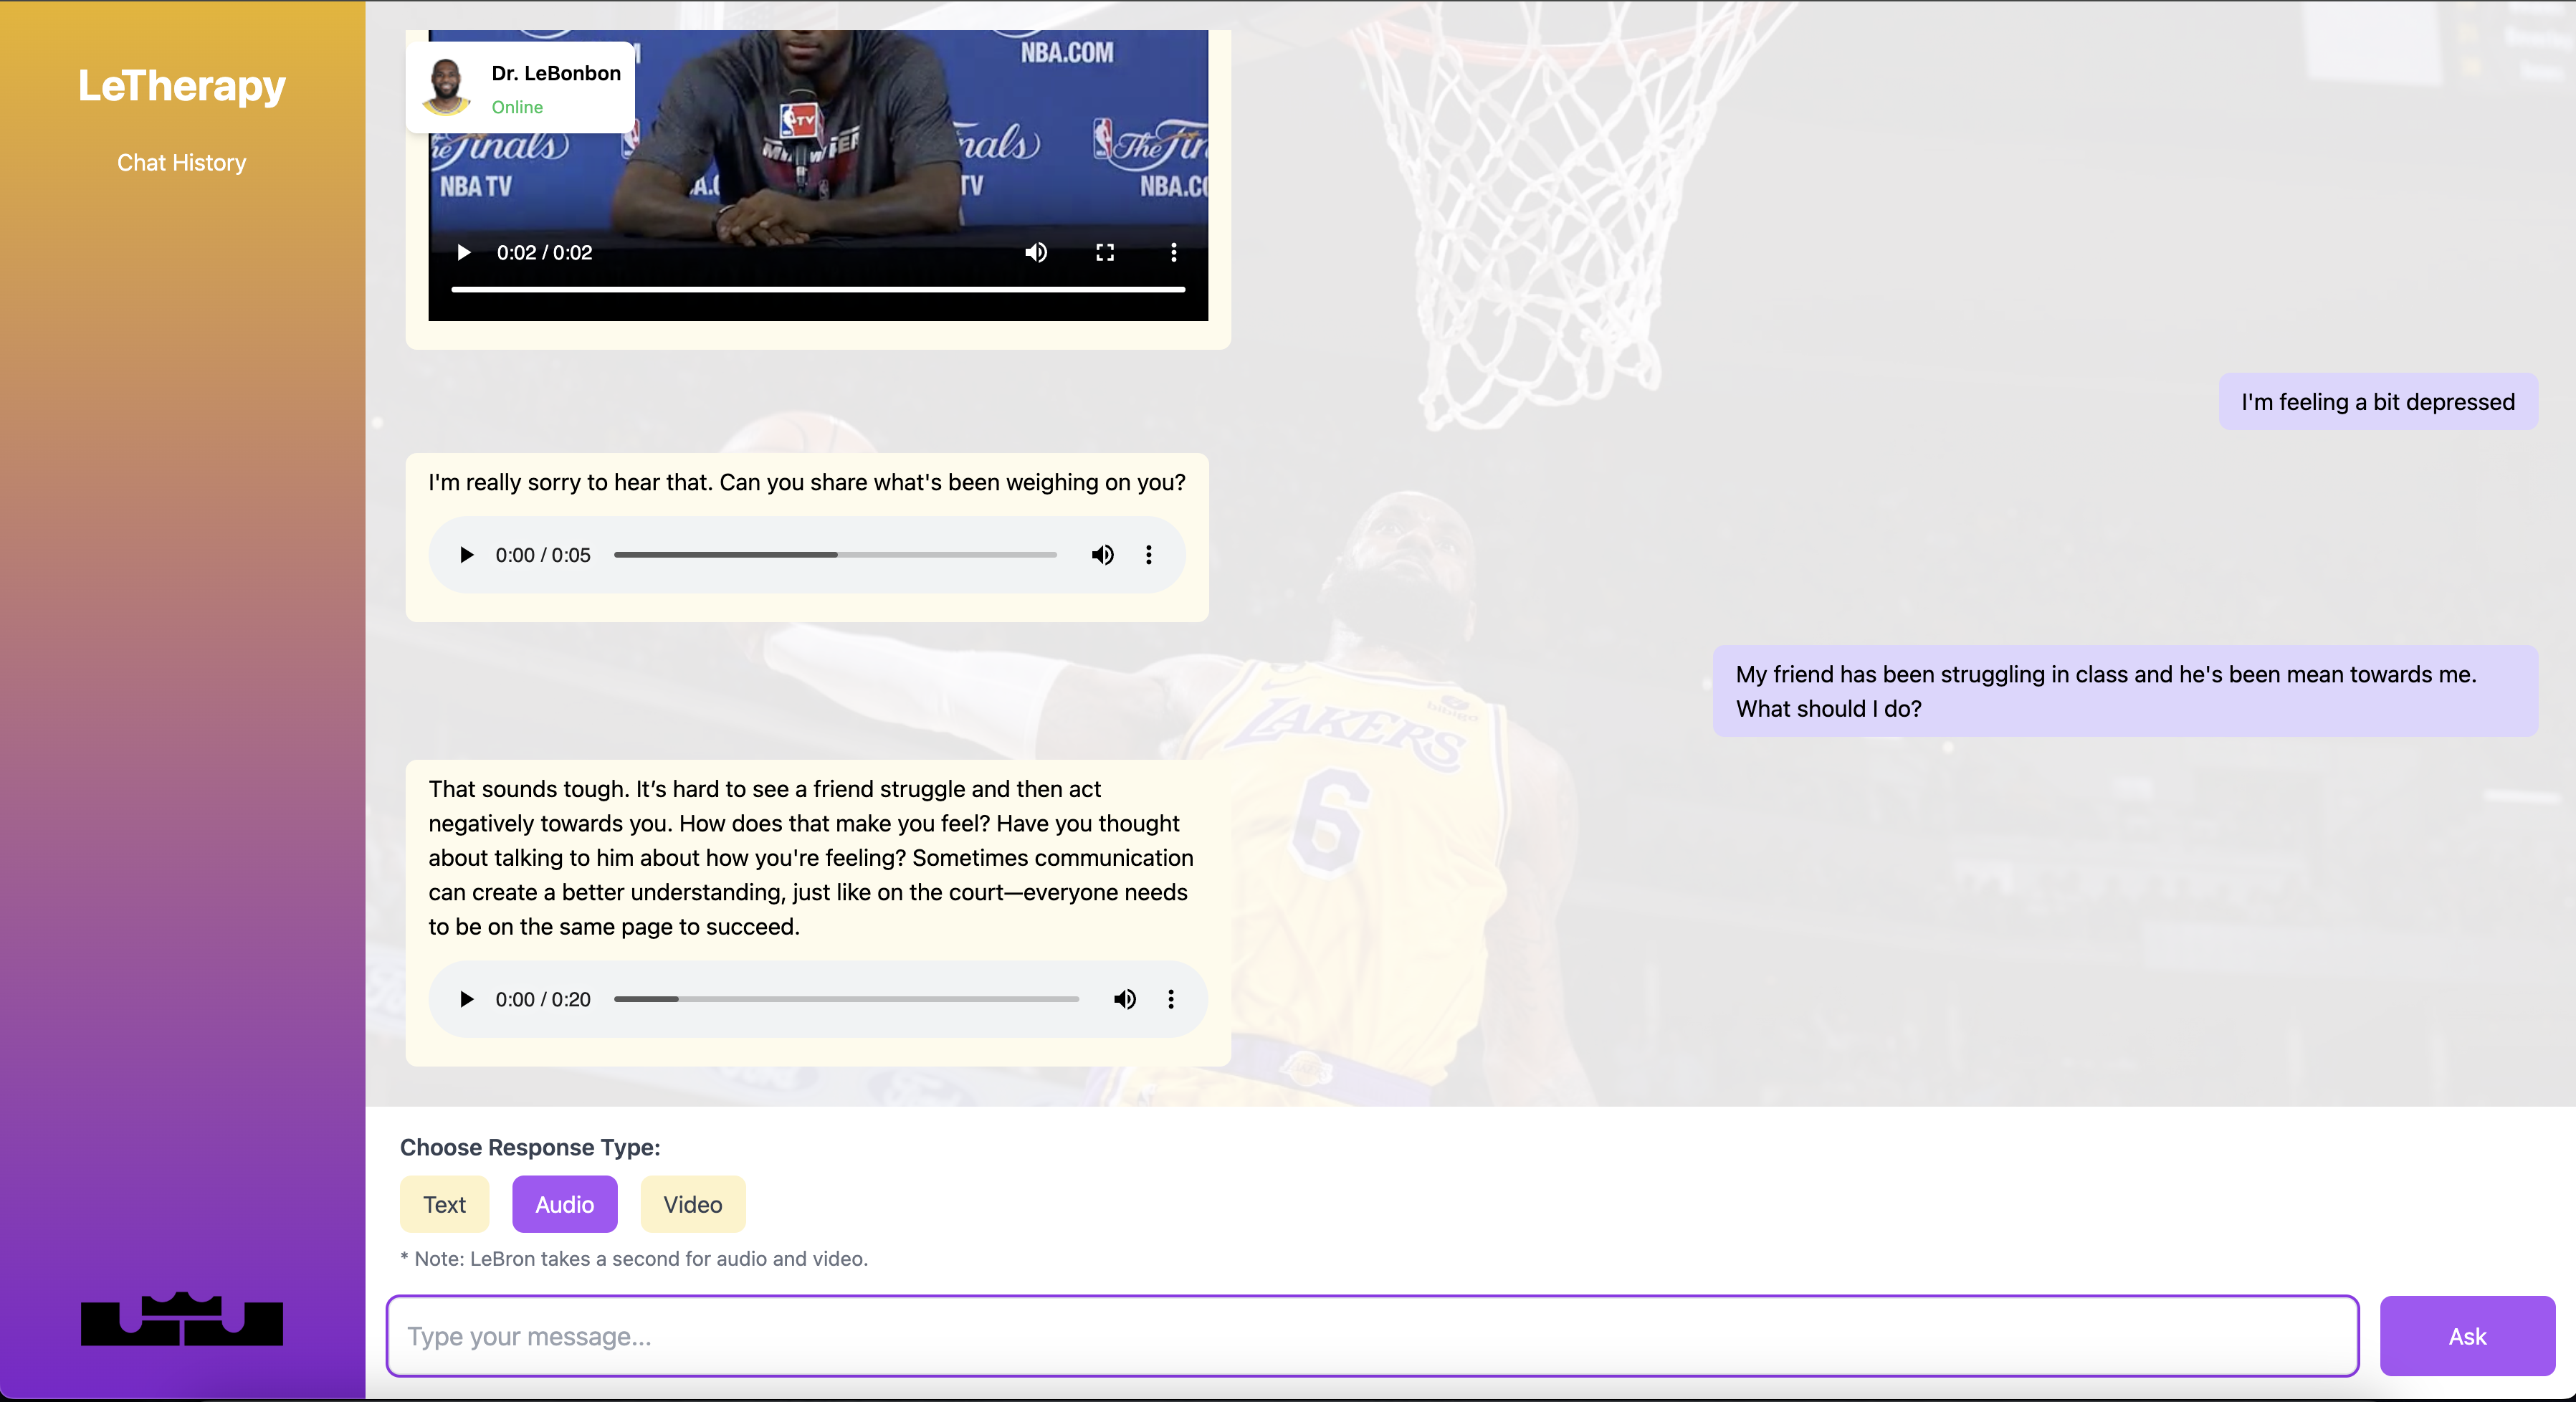Viewport: 2576px width, 1402px height.
Task: Open Chat History in sidebar
Action: (x=181, y=163)
